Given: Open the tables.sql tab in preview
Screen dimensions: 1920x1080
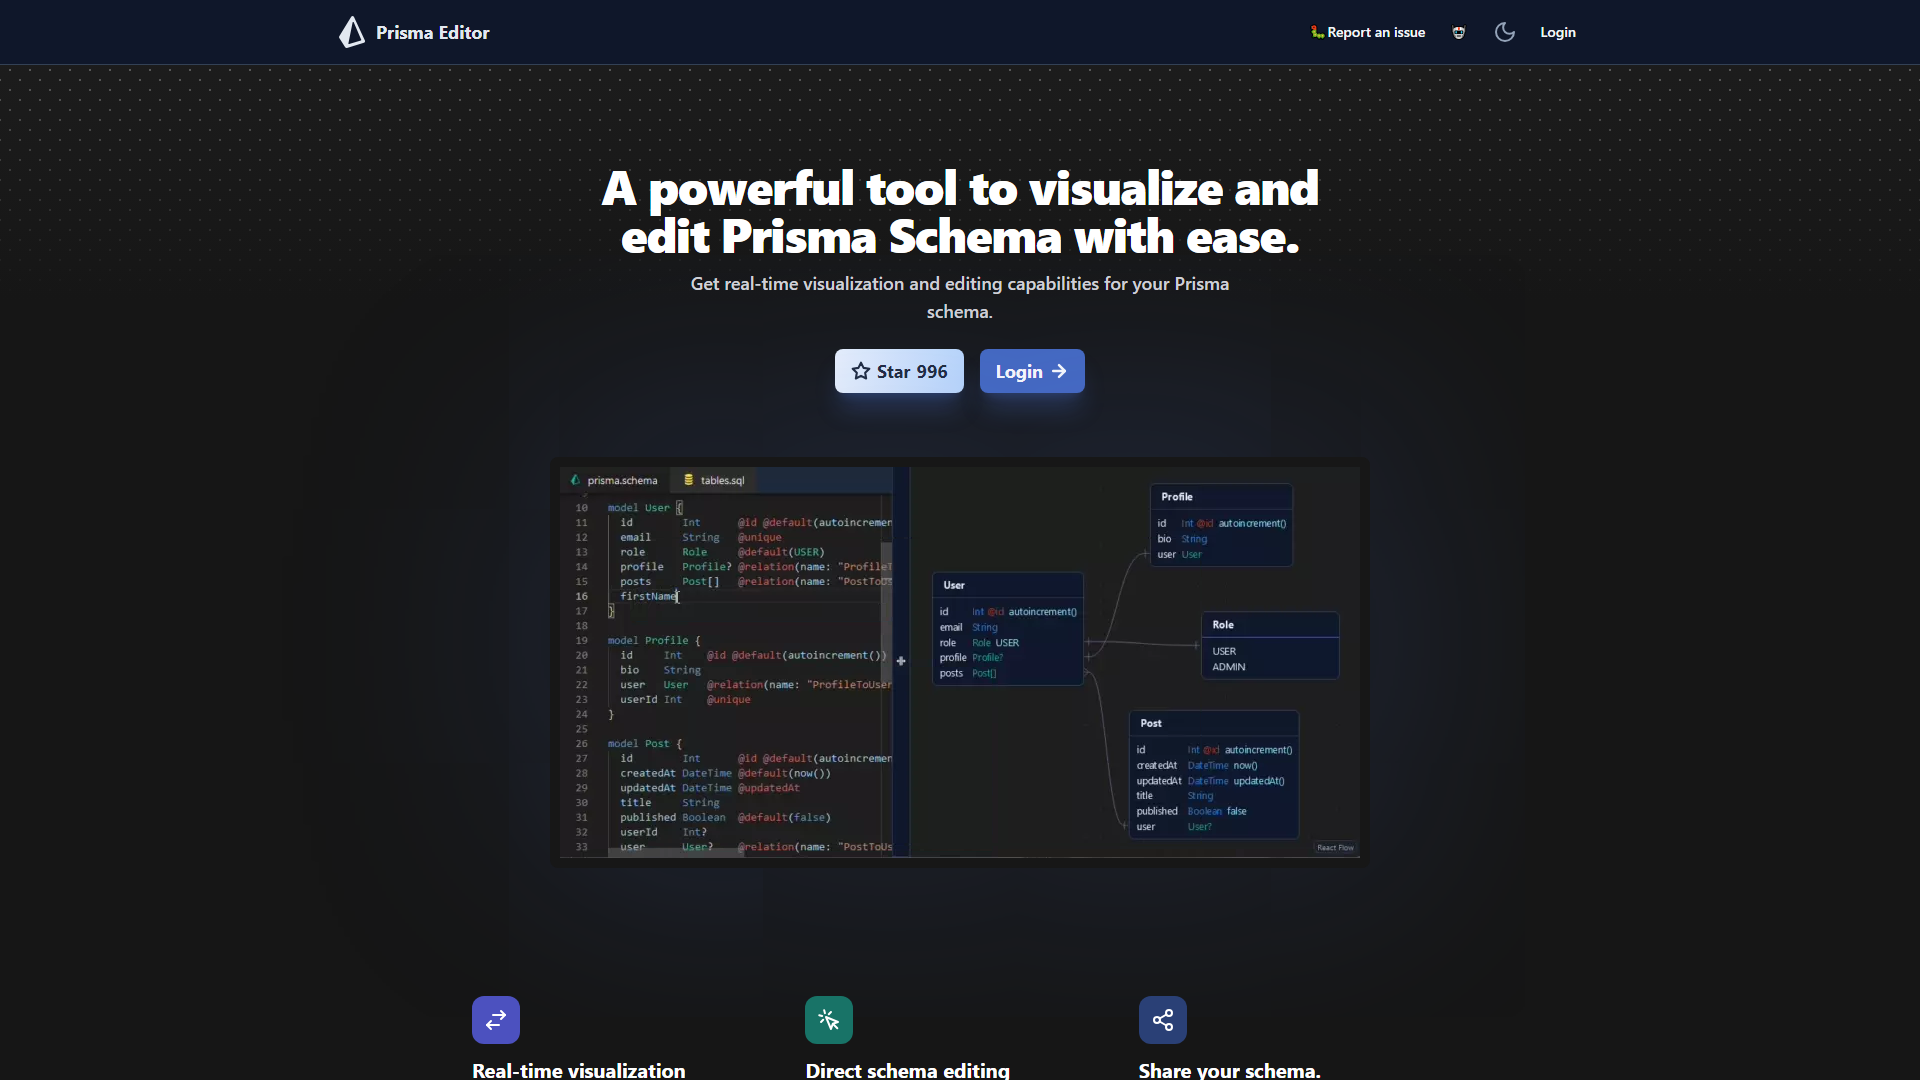Looking at the screenshot, I should point(714,480).
